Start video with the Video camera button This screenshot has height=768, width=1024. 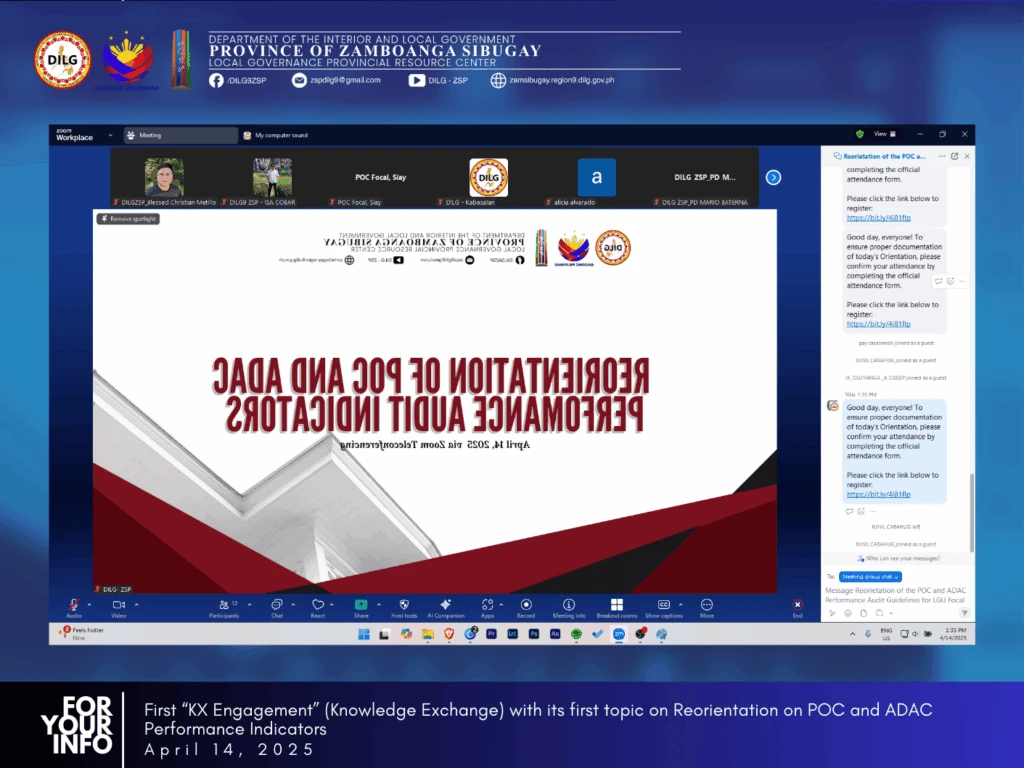click(119, 608)
